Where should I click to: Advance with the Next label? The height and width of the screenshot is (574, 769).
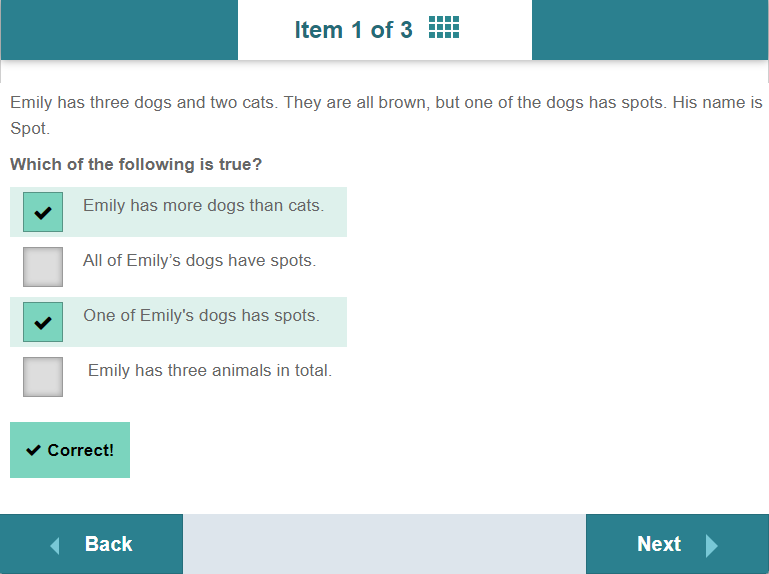pos(659,544)
